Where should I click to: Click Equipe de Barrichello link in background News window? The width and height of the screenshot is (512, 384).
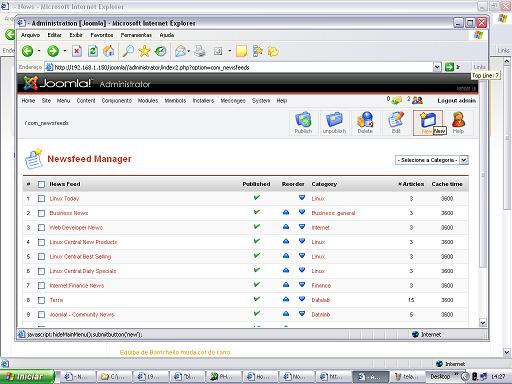pyautogui.click(x=175, y=352)
